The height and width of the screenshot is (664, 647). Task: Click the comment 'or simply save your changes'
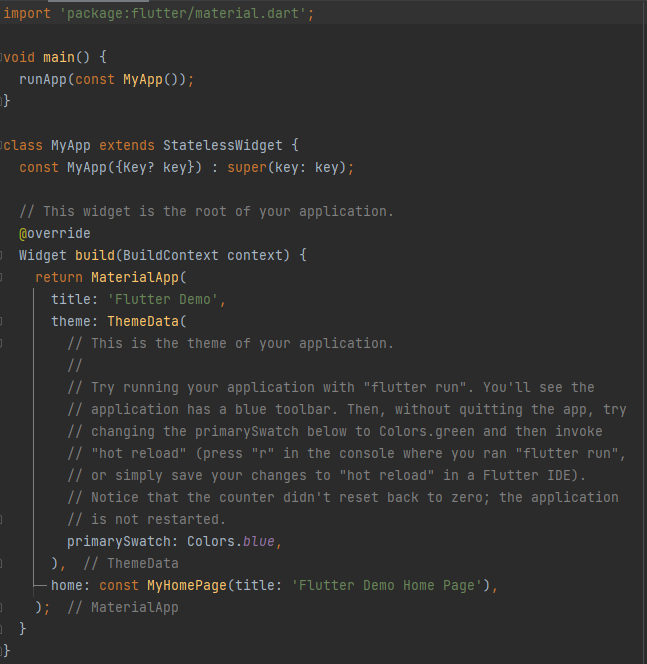(326, 476)
